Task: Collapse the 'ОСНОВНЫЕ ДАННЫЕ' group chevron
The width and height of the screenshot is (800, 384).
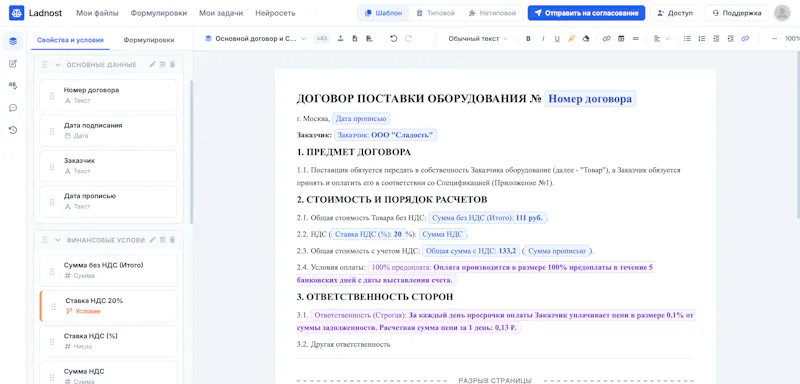Action: (58, 65)
